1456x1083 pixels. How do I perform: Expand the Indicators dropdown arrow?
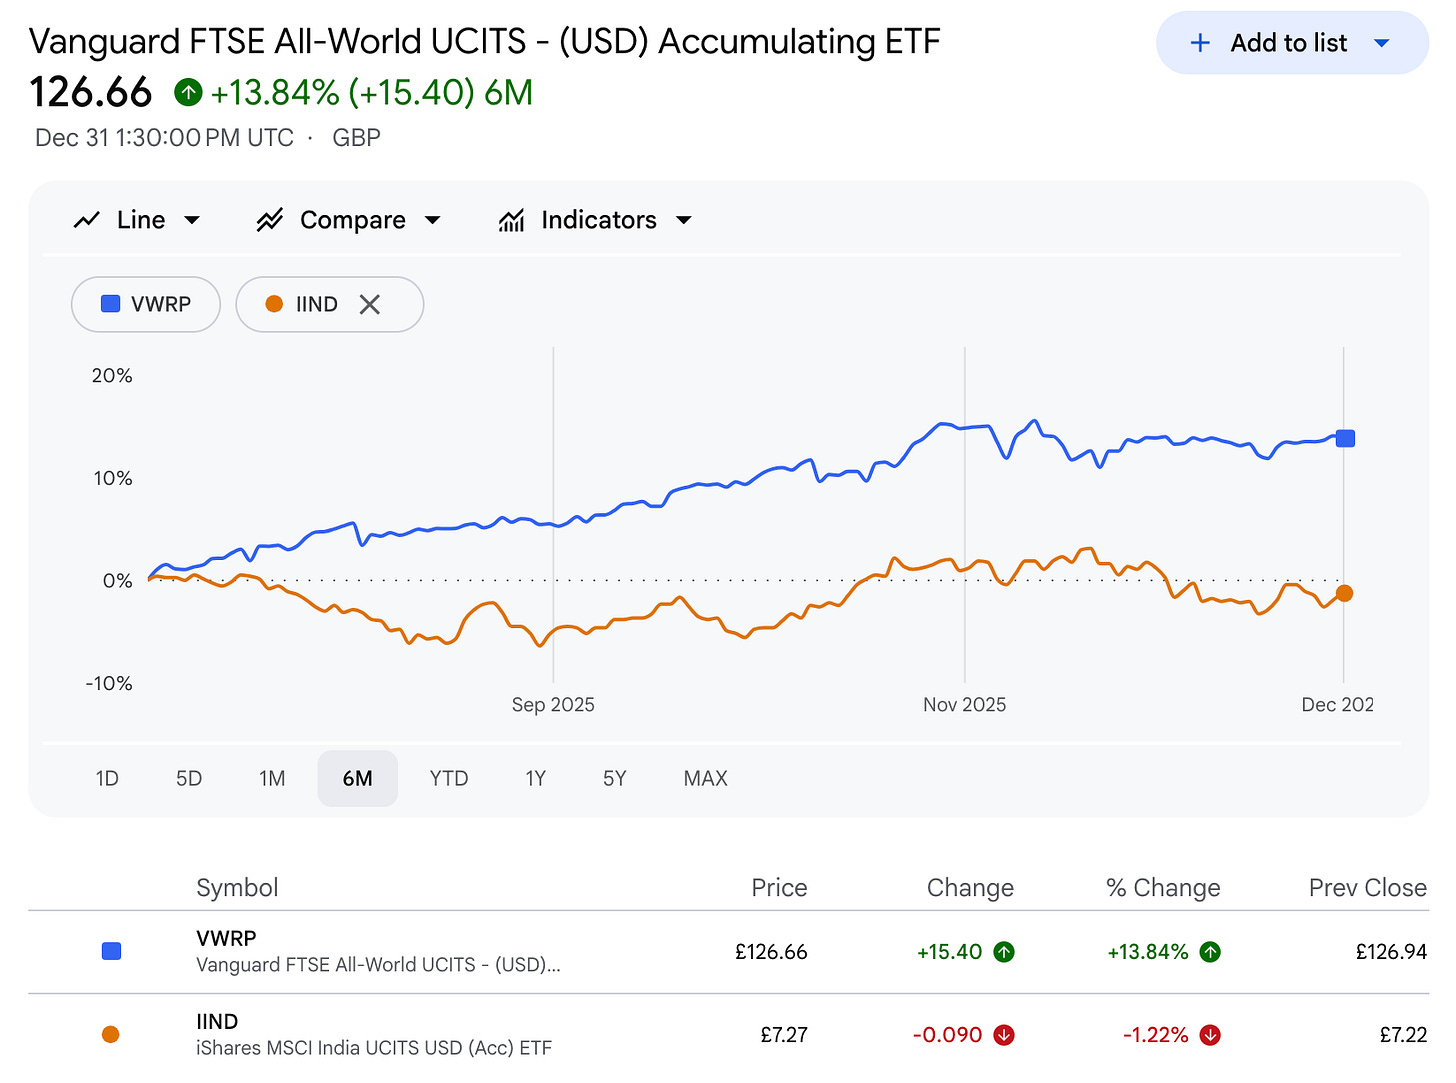[x=684, y=220]
